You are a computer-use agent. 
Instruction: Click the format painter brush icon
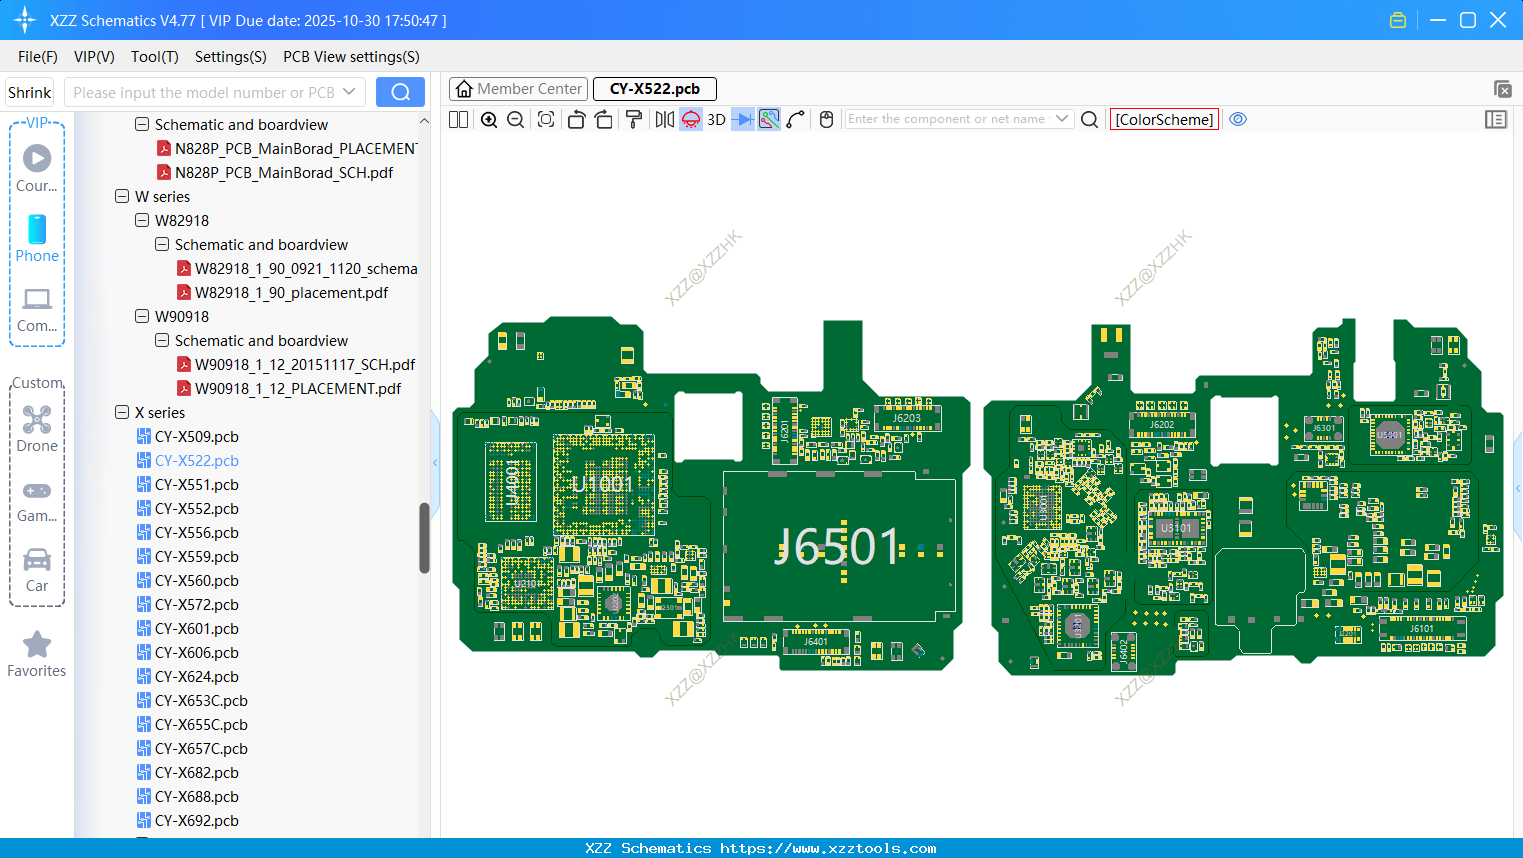coord(634,120)
